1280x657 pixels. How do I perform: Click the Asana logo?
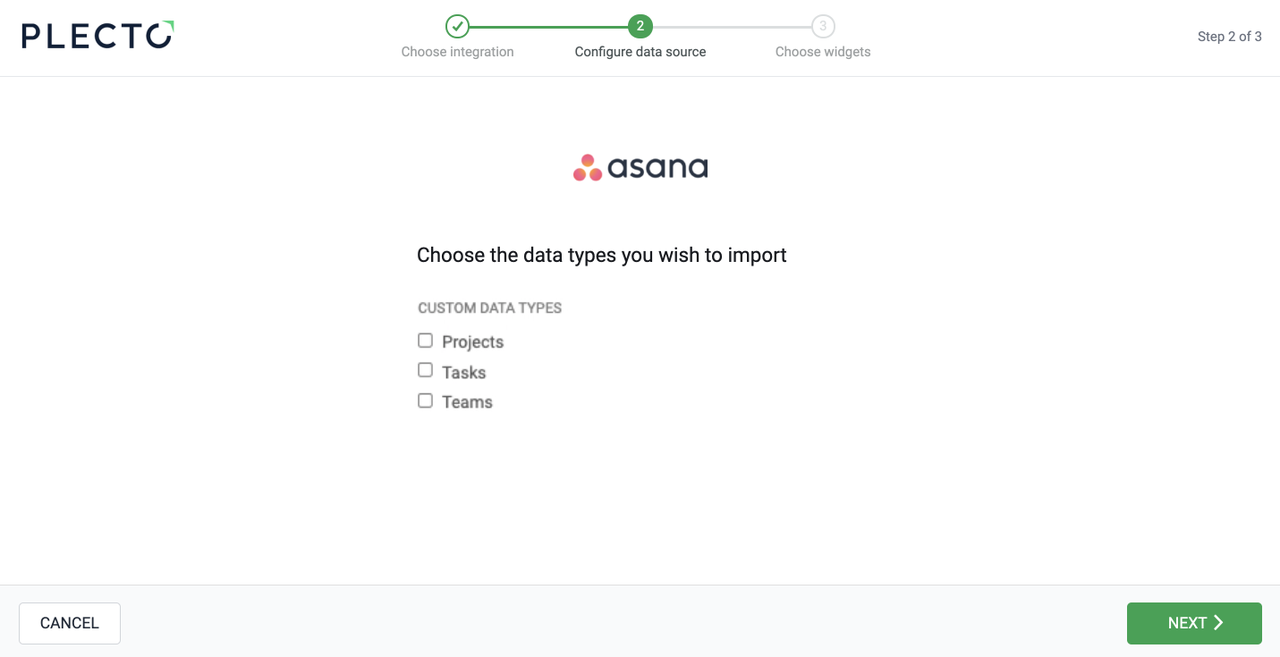[x=640, y=167]
